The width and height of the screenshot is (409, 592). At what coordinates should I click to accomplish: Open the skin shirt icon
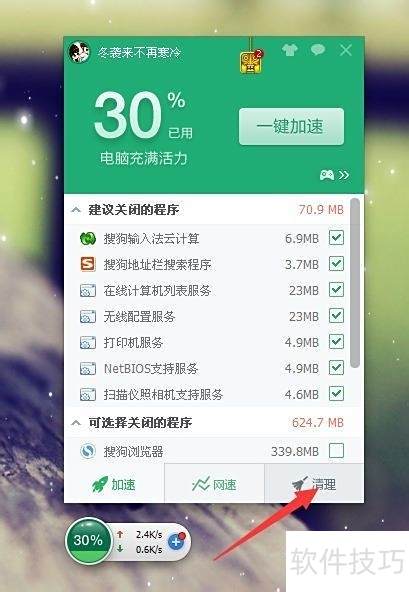290,49
